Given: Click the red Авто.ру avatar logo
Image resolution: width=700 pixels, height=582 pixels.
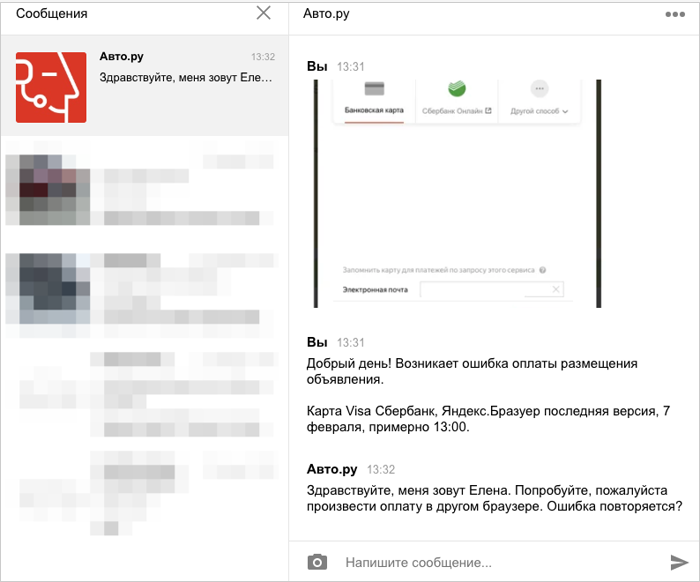Looking at the screenshot, I should (51, 89).
